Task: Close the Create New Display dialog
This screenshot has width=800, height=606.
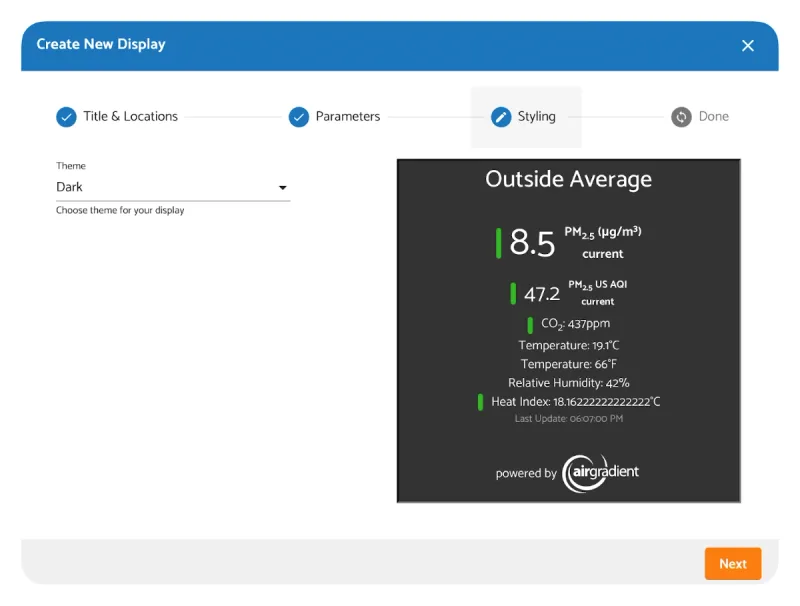Action: click(748, 45)
